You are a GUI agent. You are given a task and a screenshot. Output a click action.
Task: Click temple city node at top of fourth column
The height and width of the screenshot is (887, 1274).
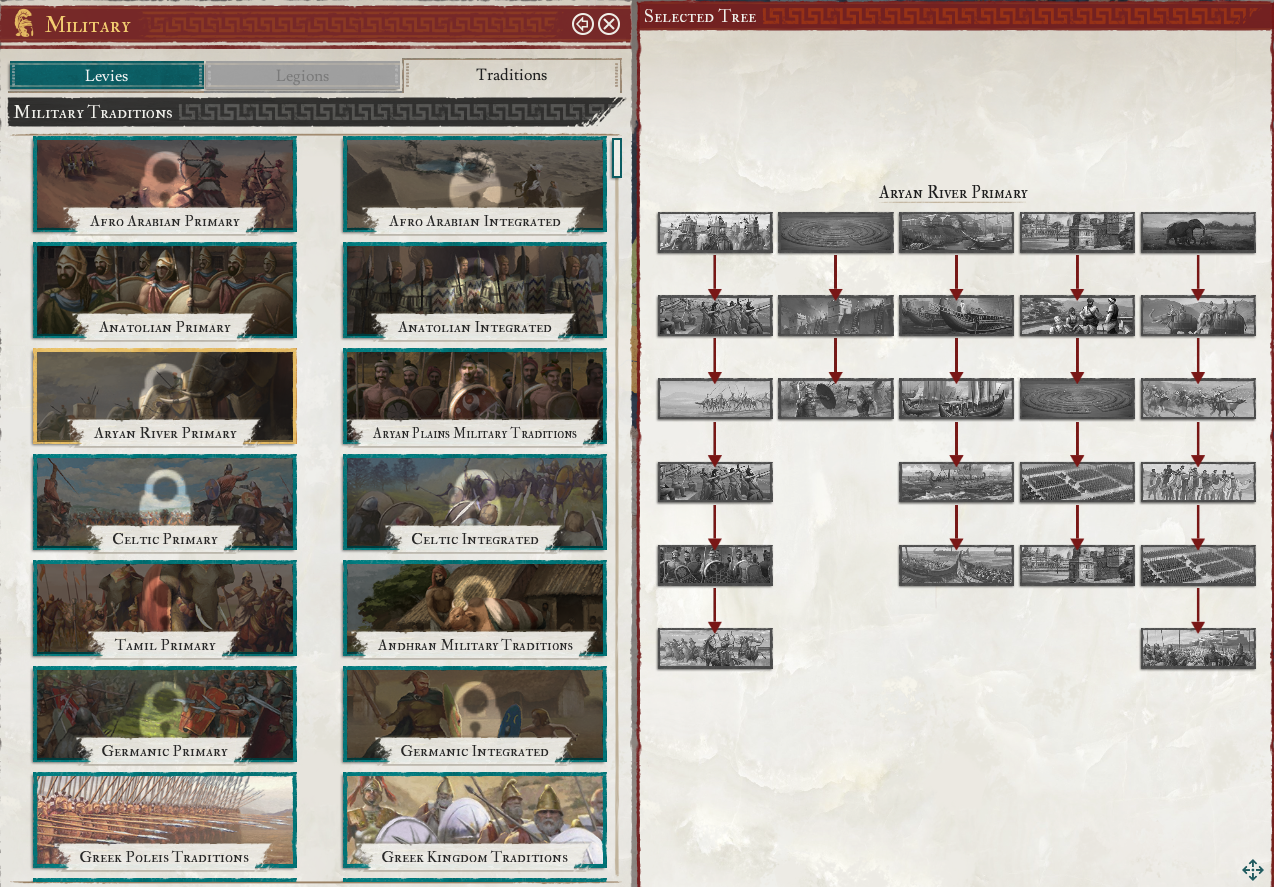(1077, 233)
